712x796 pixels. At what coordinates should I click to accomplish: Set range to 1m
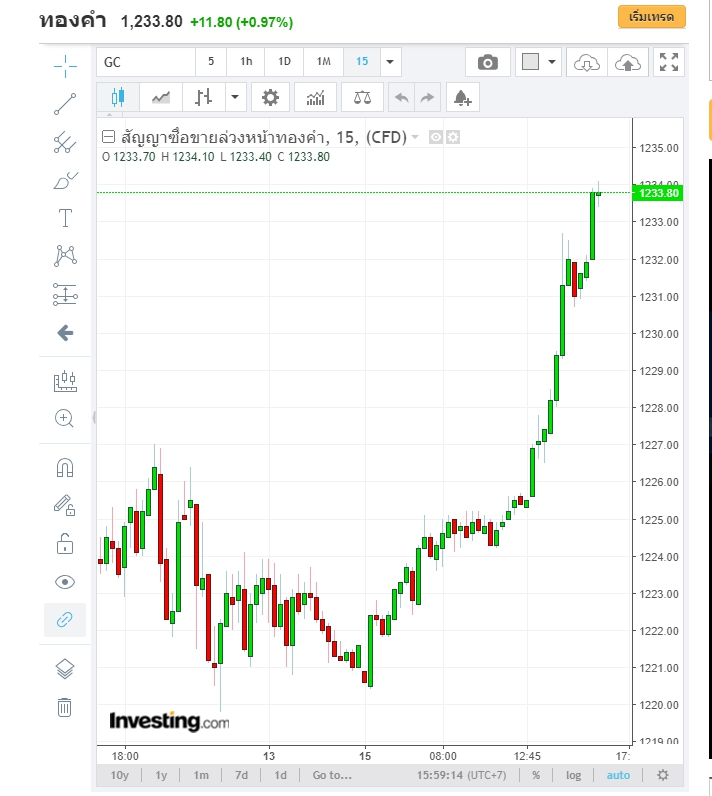[x=201, y=775]
